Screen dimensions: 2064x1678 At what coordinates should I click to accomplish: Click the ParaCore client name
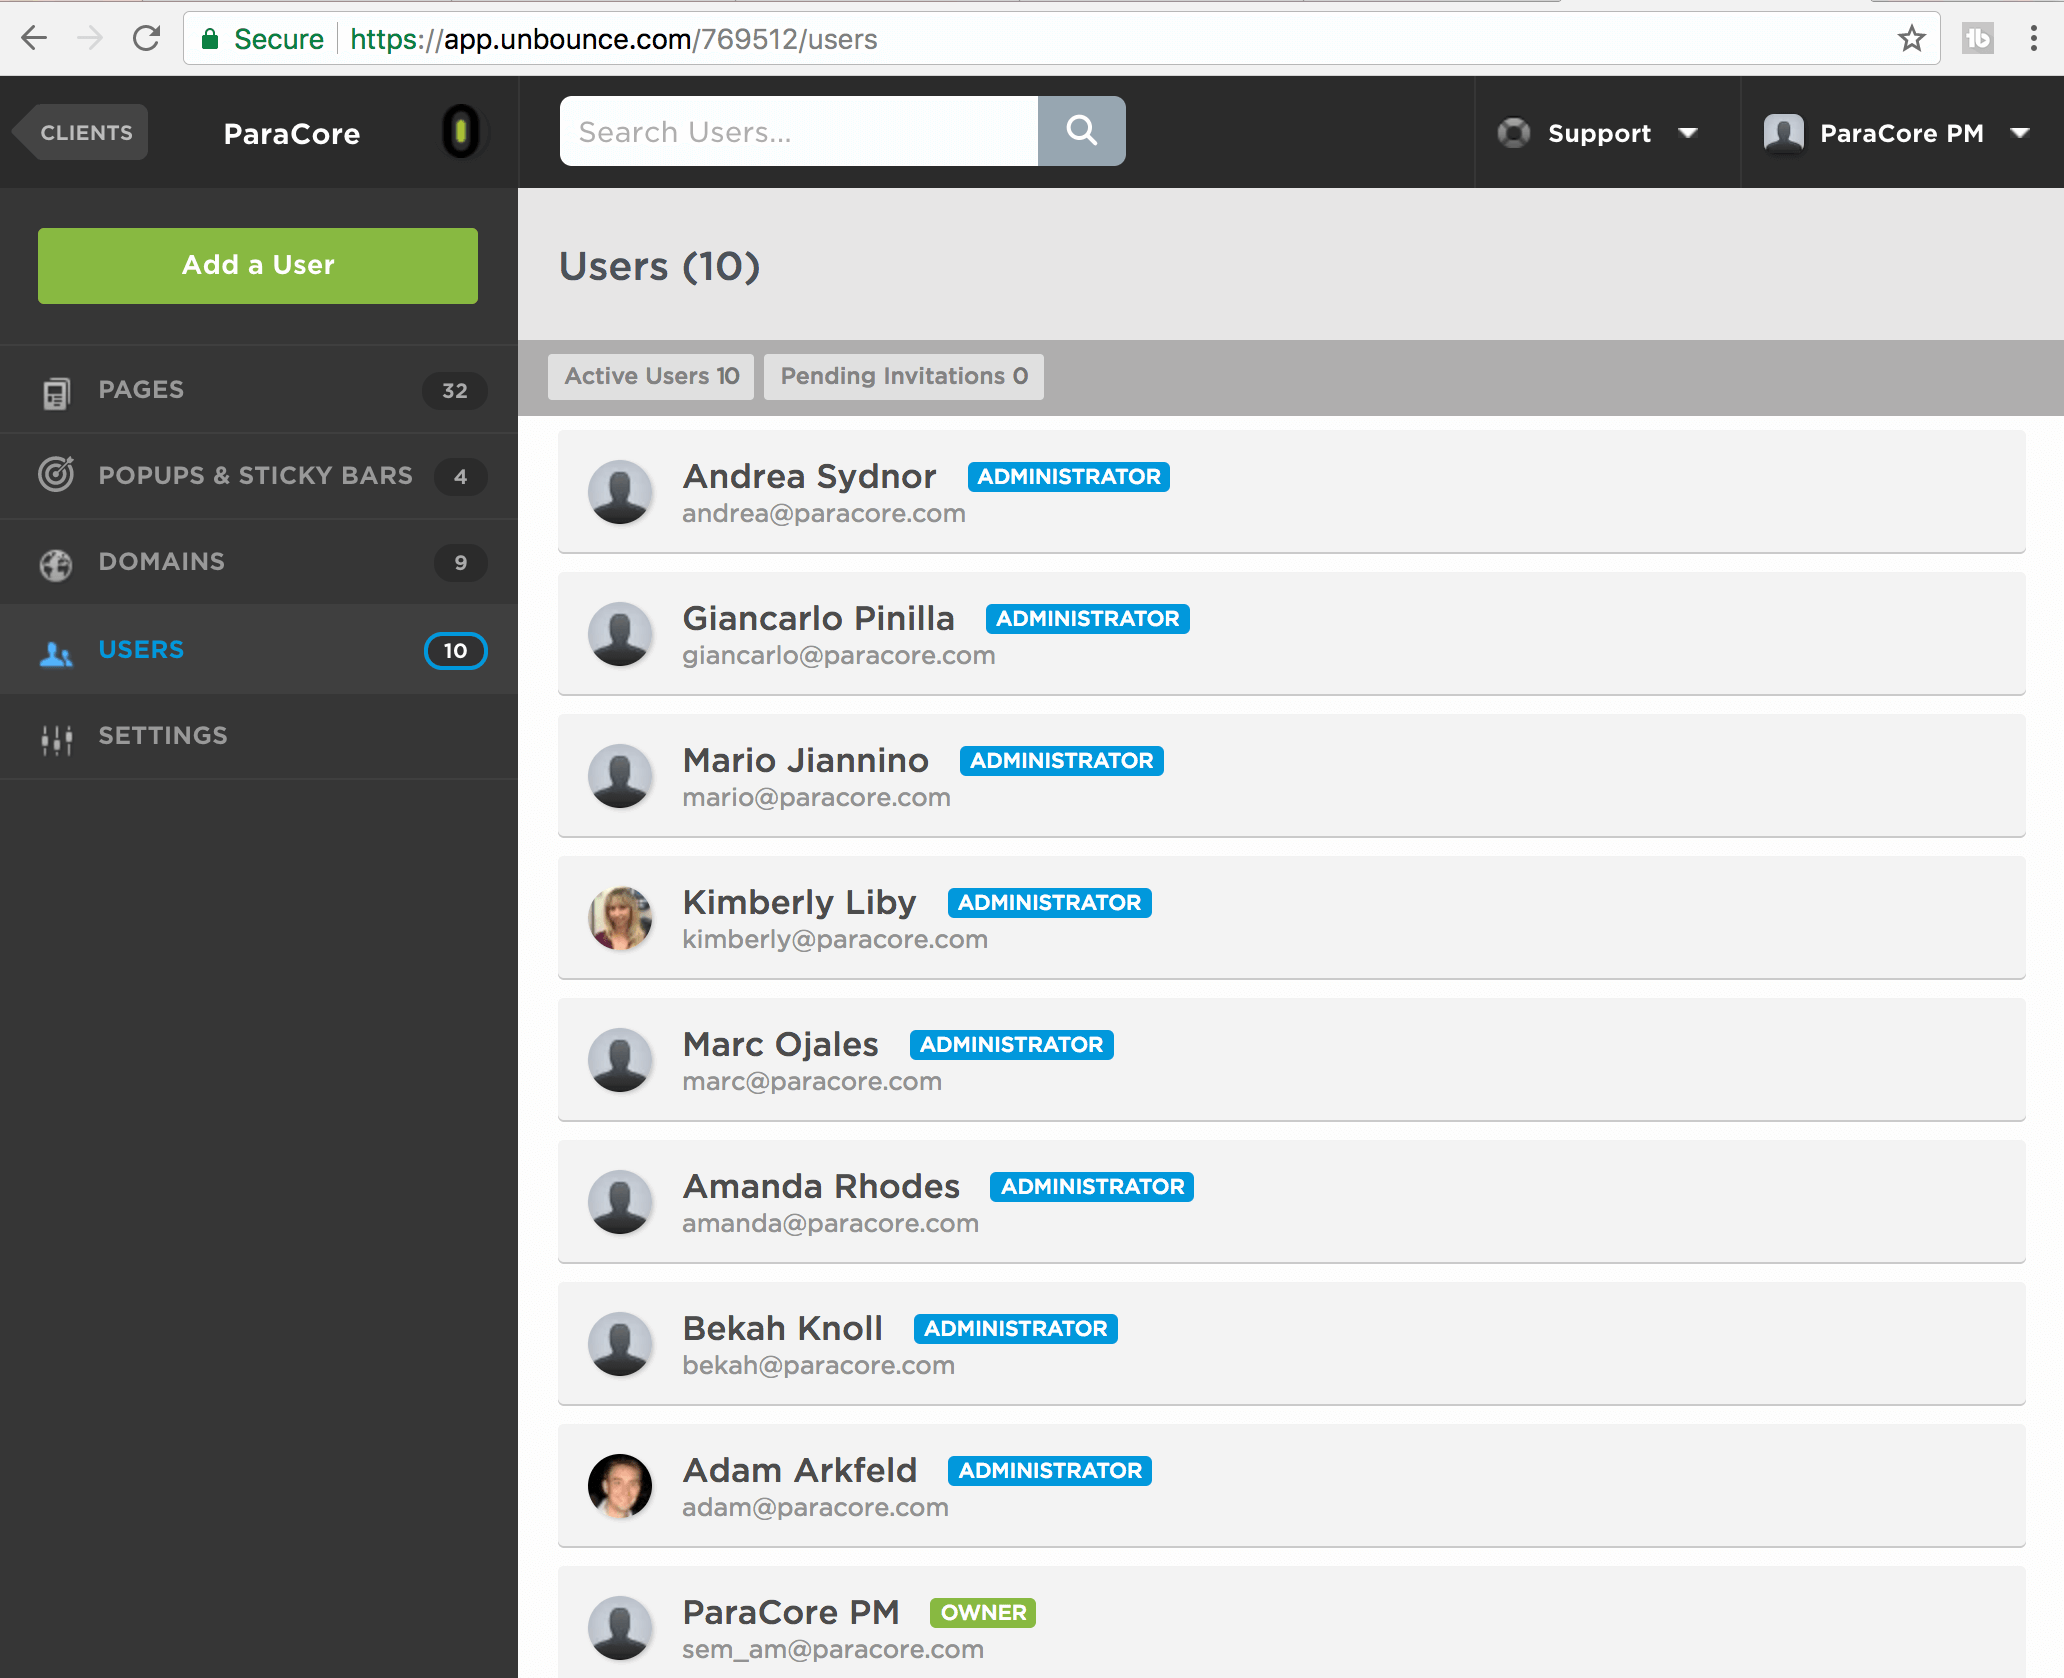pyautogui.click(x=292, y=134)
